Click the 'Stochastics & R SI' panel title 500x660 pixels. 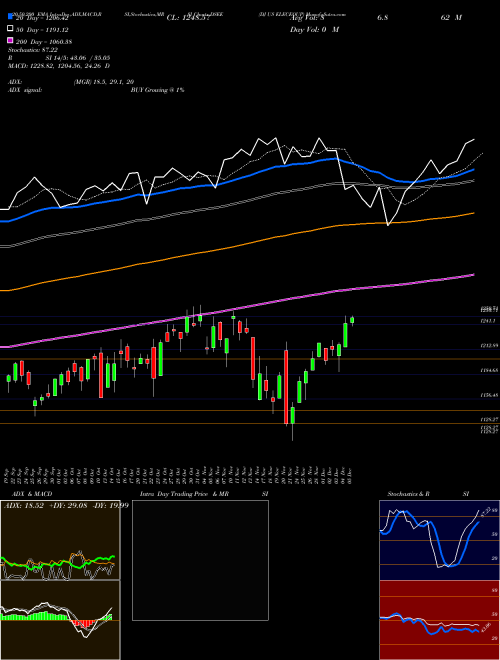click(428, 494)
